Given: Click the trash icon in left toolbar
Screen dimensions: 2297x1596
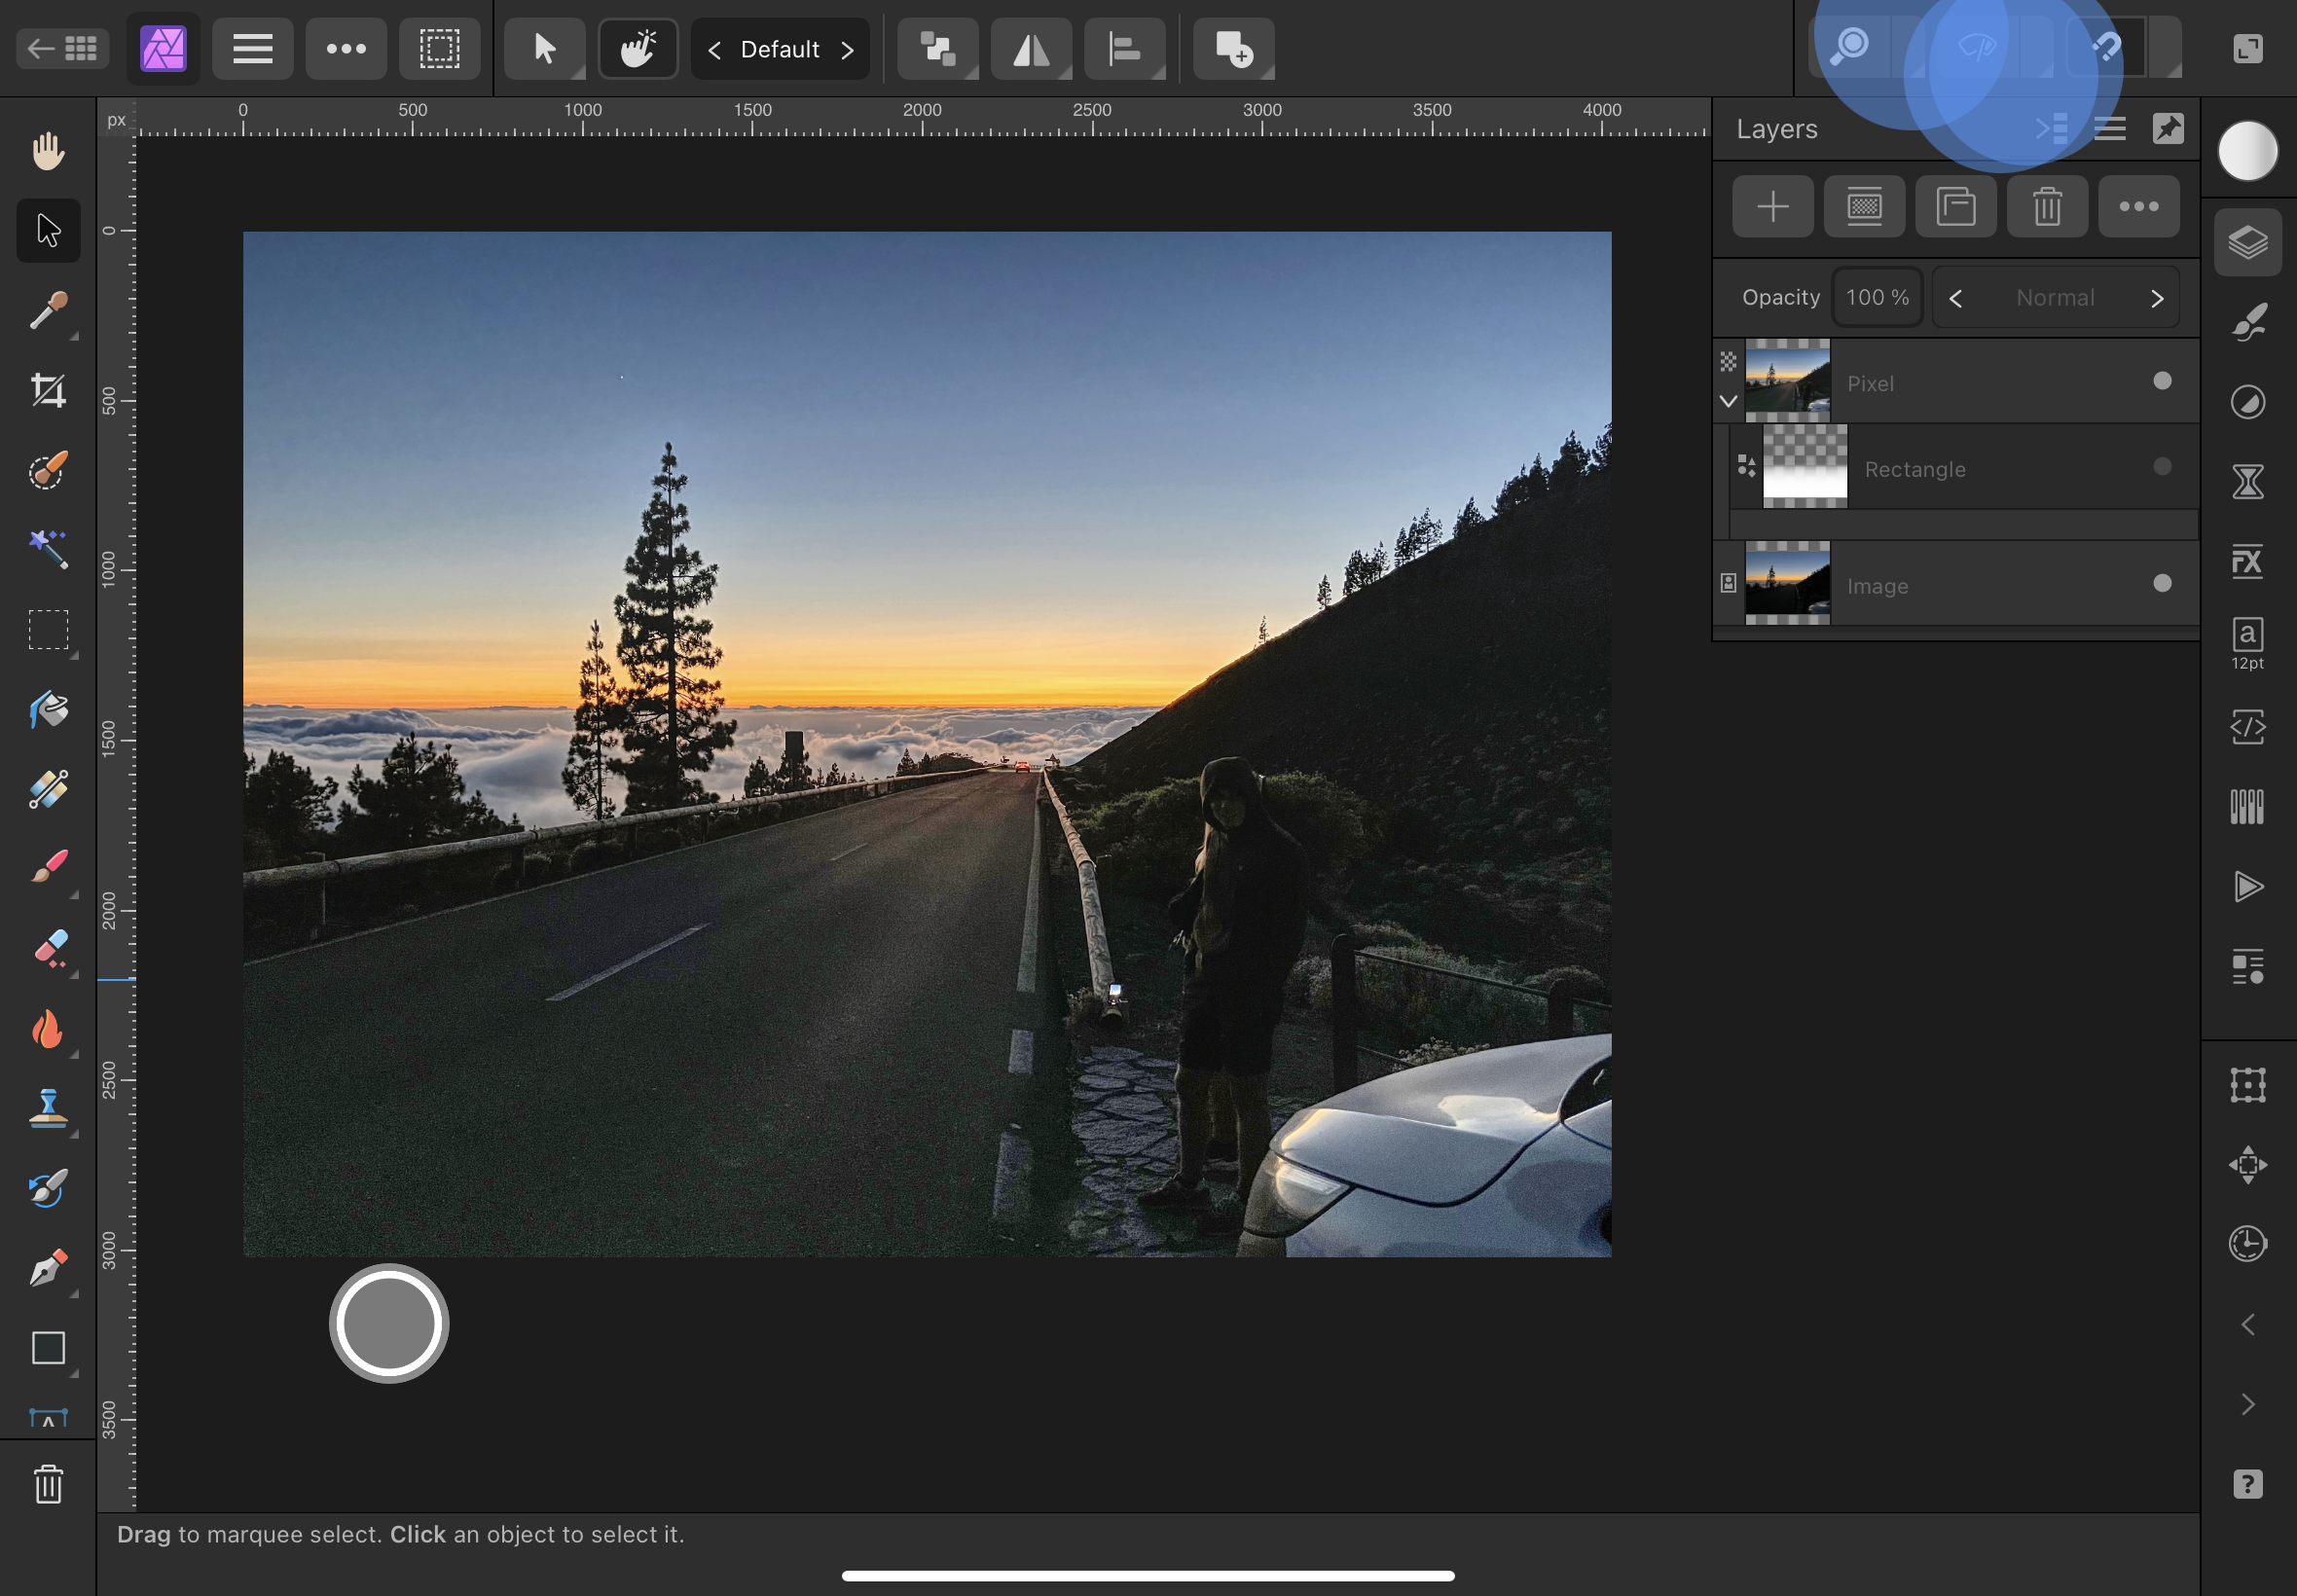Looking at the screenshot, I should [48, 1484].
